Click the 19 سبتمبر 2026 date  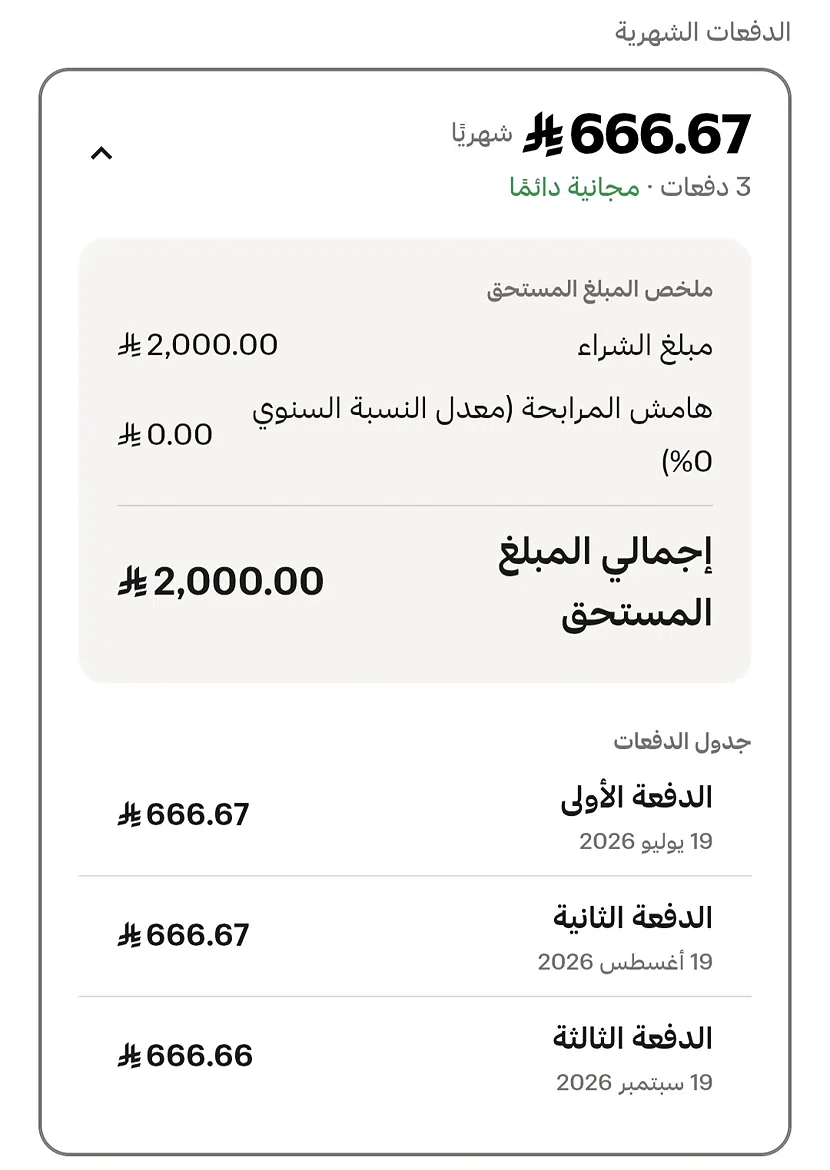tap(634, 1082)
